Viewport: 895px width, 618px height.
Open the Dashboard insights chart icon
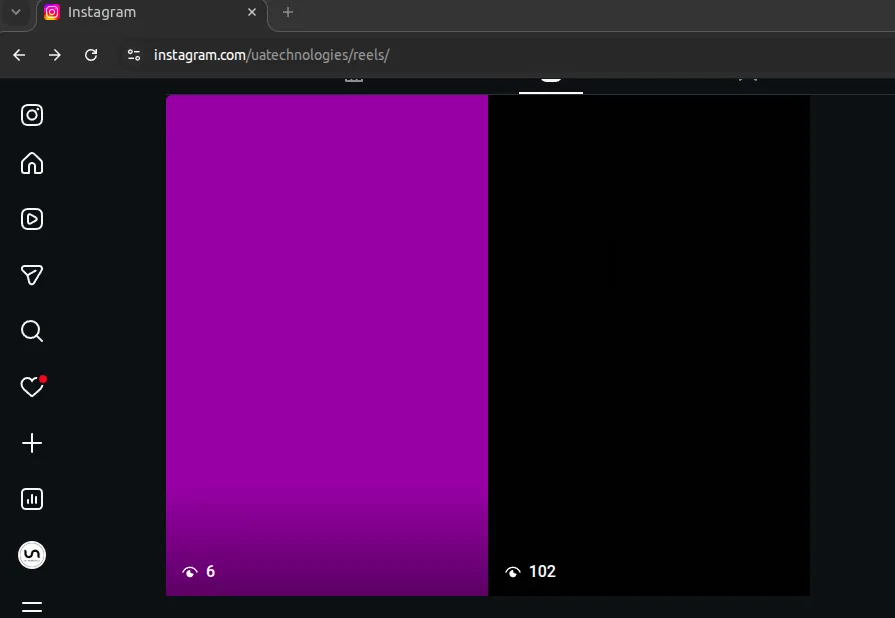click(x=32, y=499)
